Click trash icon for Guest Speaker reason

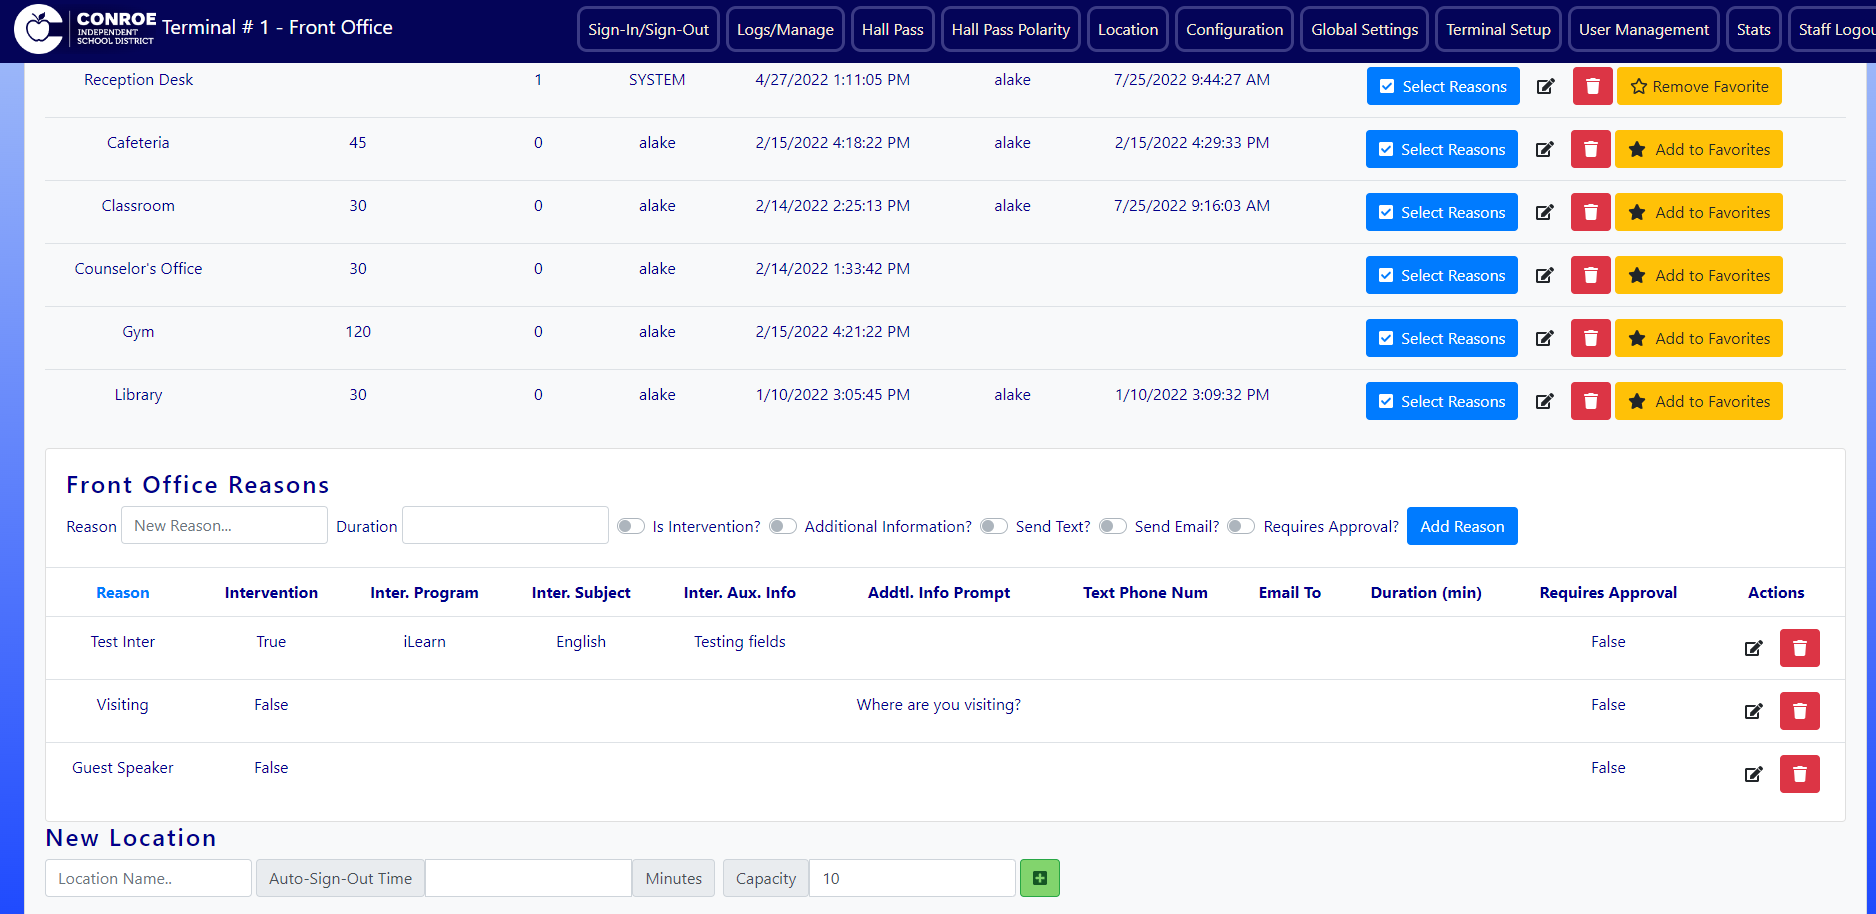(x=1799, y=774)
